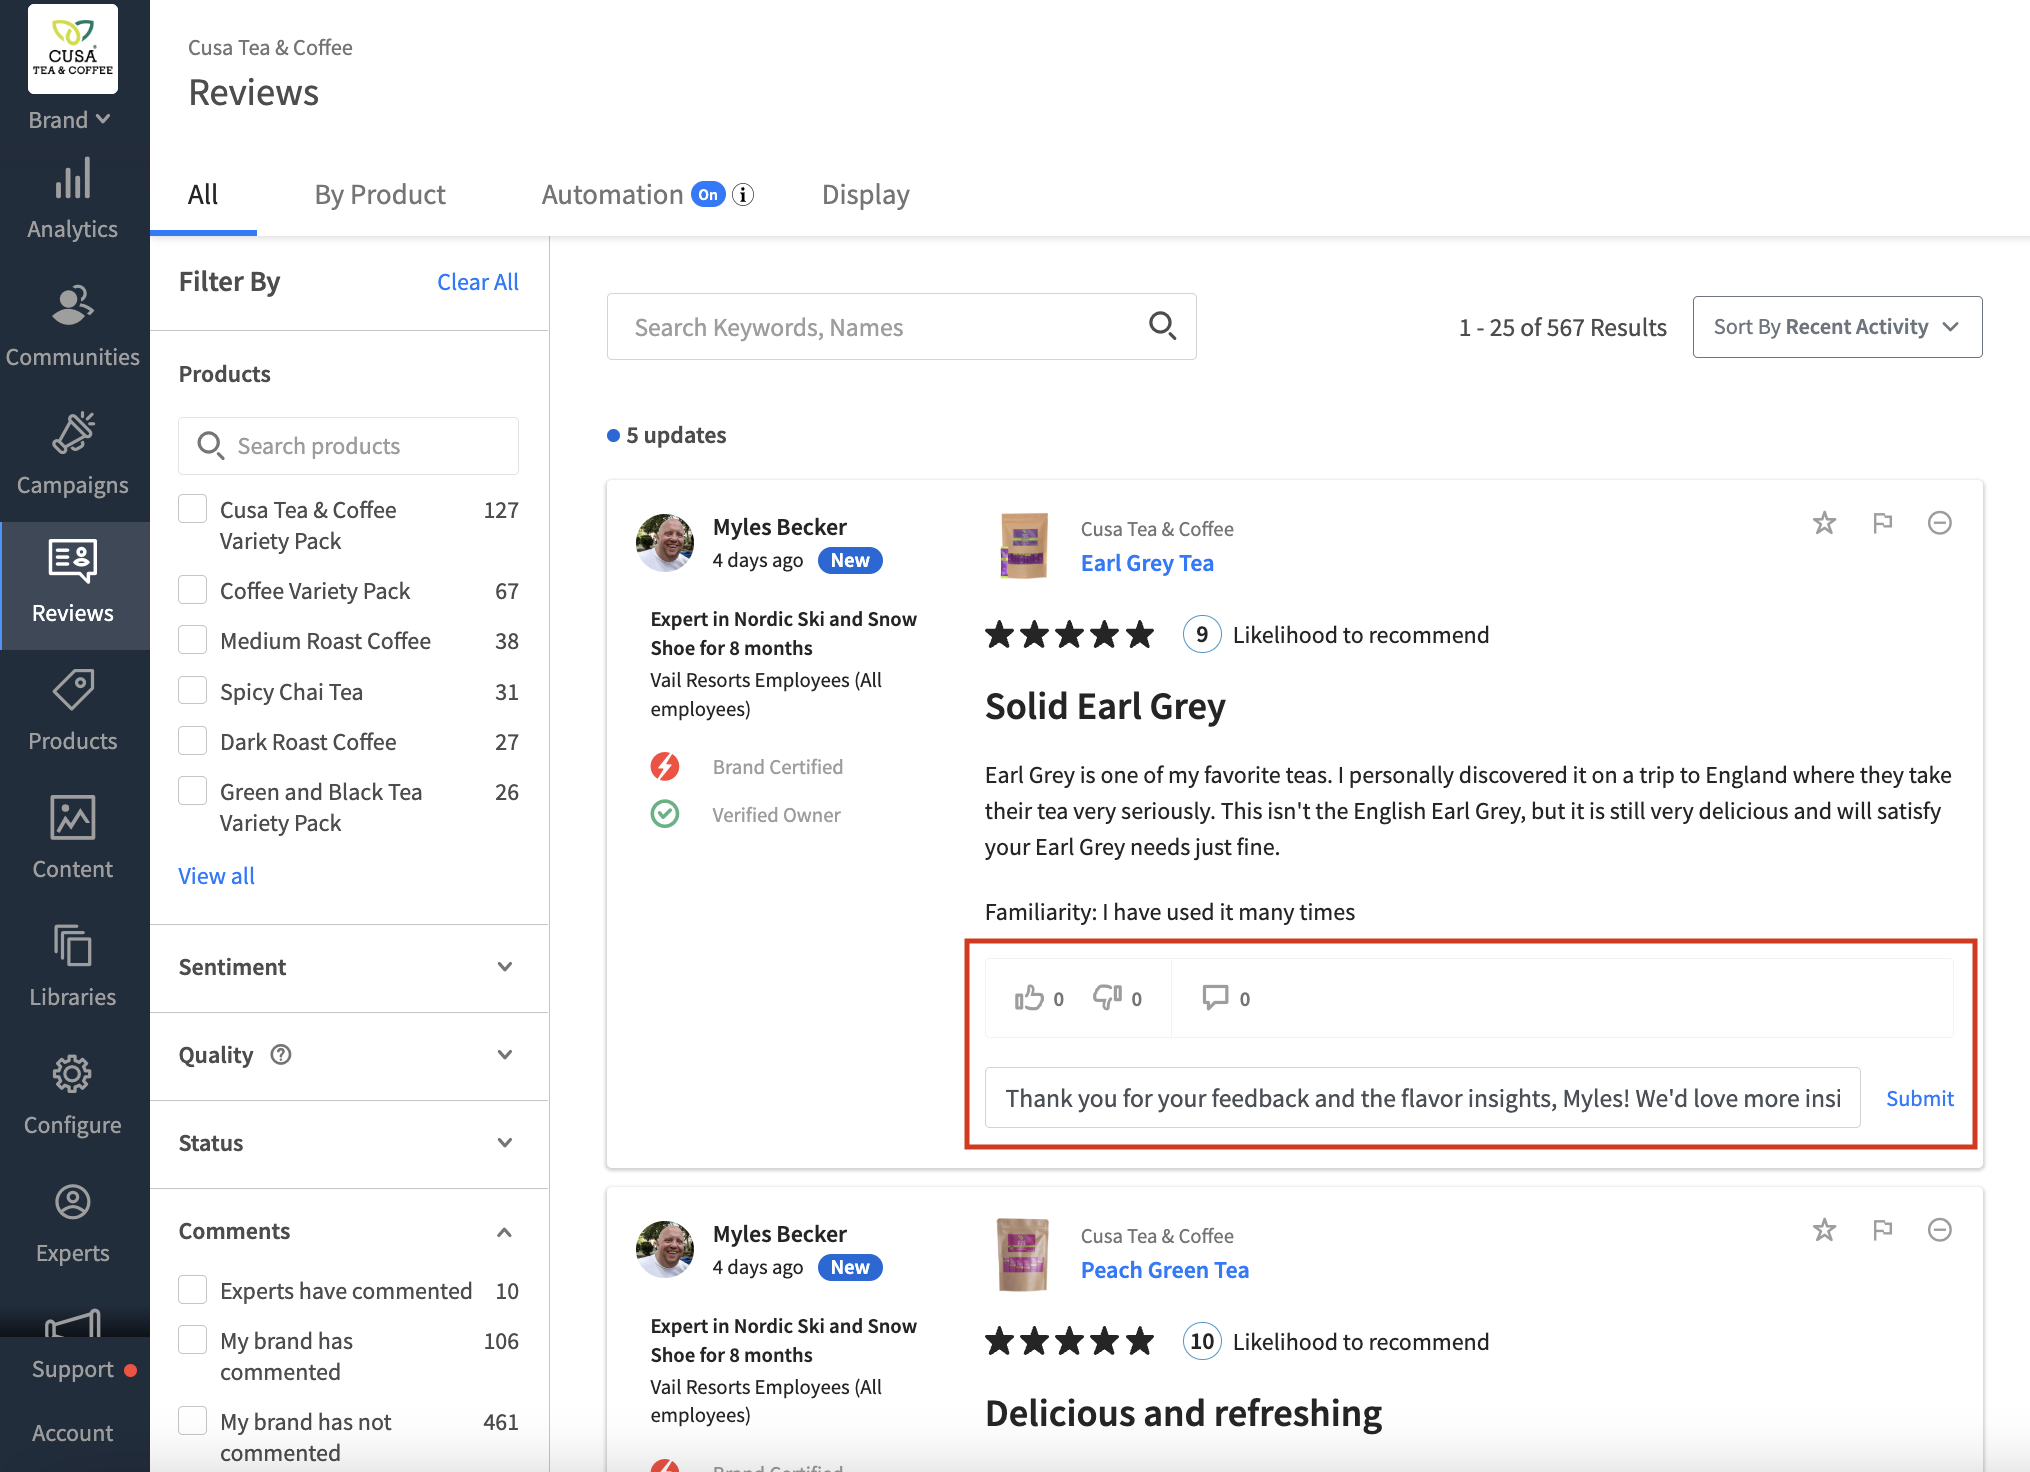Check My brand has commented filter
This screenshot has width=2030, height=1472.
(x=192, y=1340)
